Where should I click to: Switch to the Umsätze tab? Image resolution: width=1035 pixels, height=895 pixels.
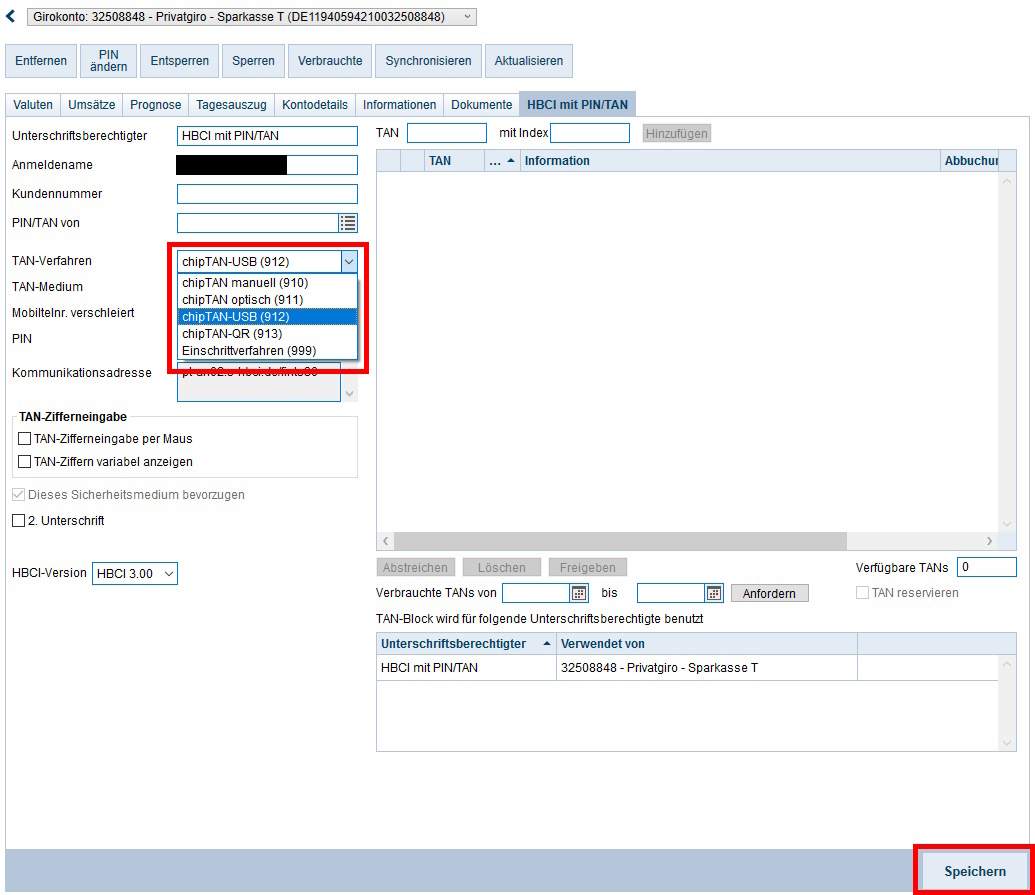point(91,105)
